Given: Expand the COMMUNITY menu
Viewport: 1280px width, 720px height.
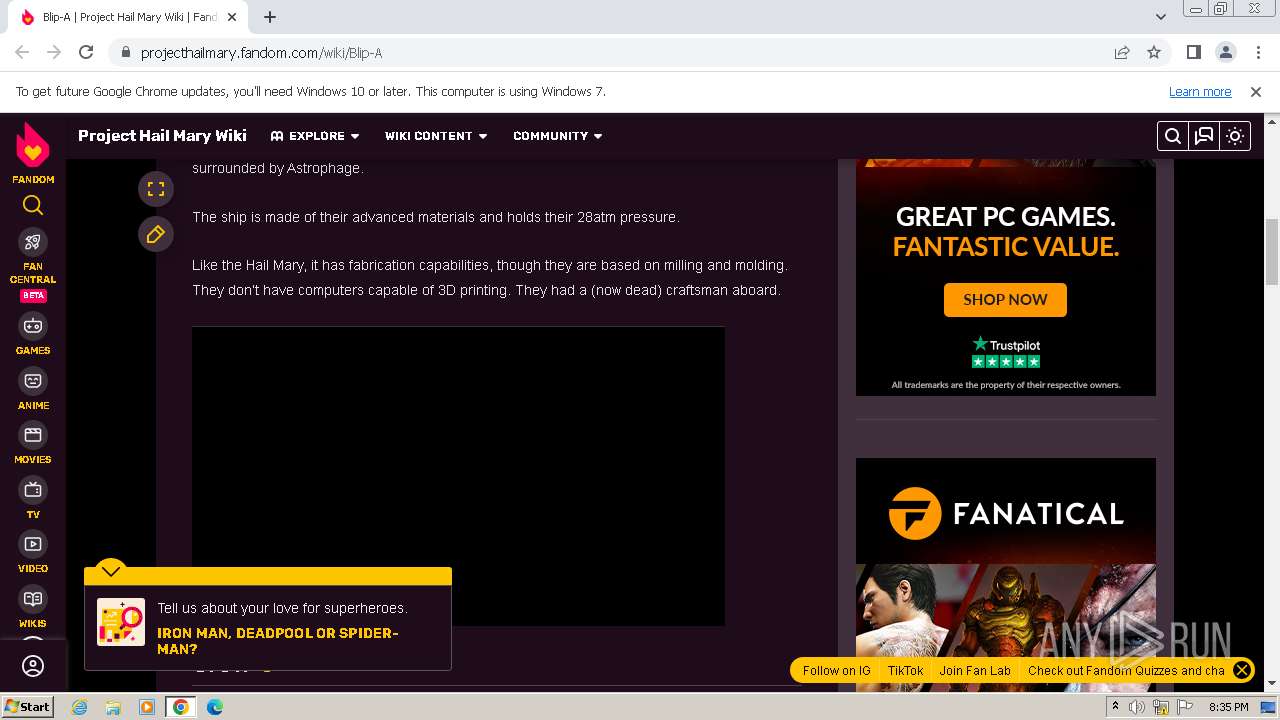Looking at the screenshot, I should point(558,136).
